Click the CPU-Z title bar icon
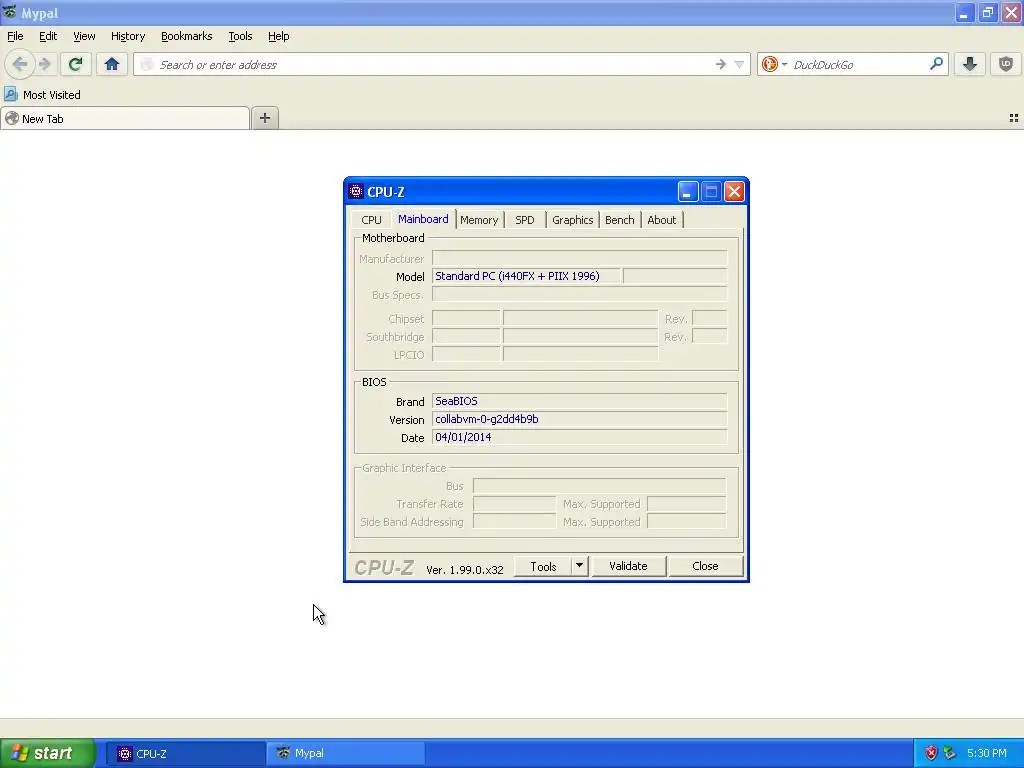 tap(356, 191)
